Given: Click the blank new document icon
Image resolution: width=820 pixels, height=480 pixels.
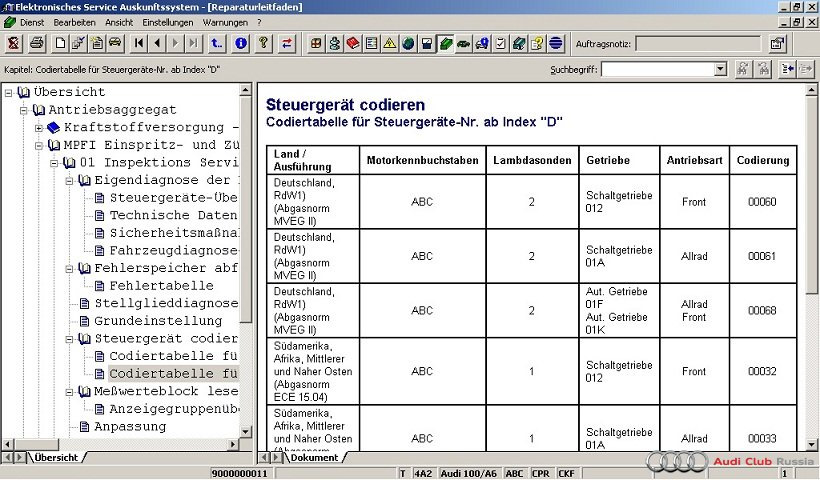Looking at the screenshot, I should click(60, 43).
